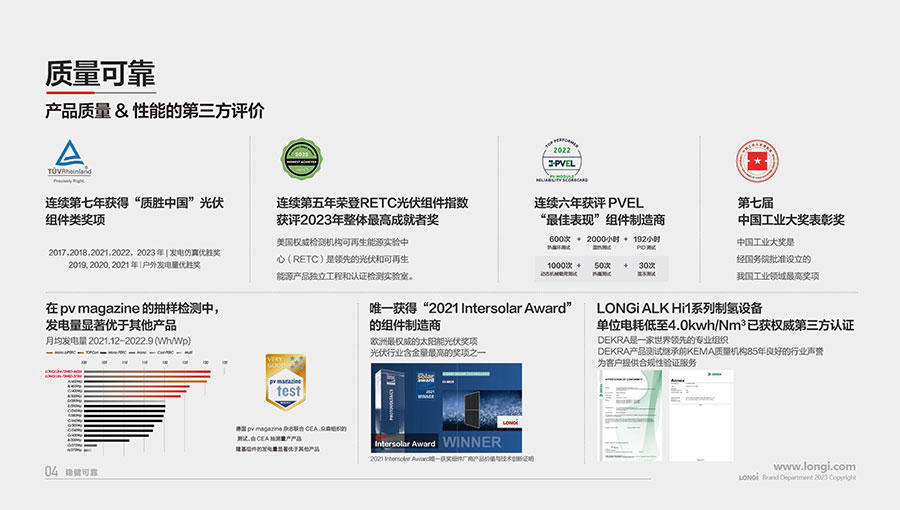
Task: Select heading 连续第五年荣登RETC光伏组件指数
Action: coord(372,203)
